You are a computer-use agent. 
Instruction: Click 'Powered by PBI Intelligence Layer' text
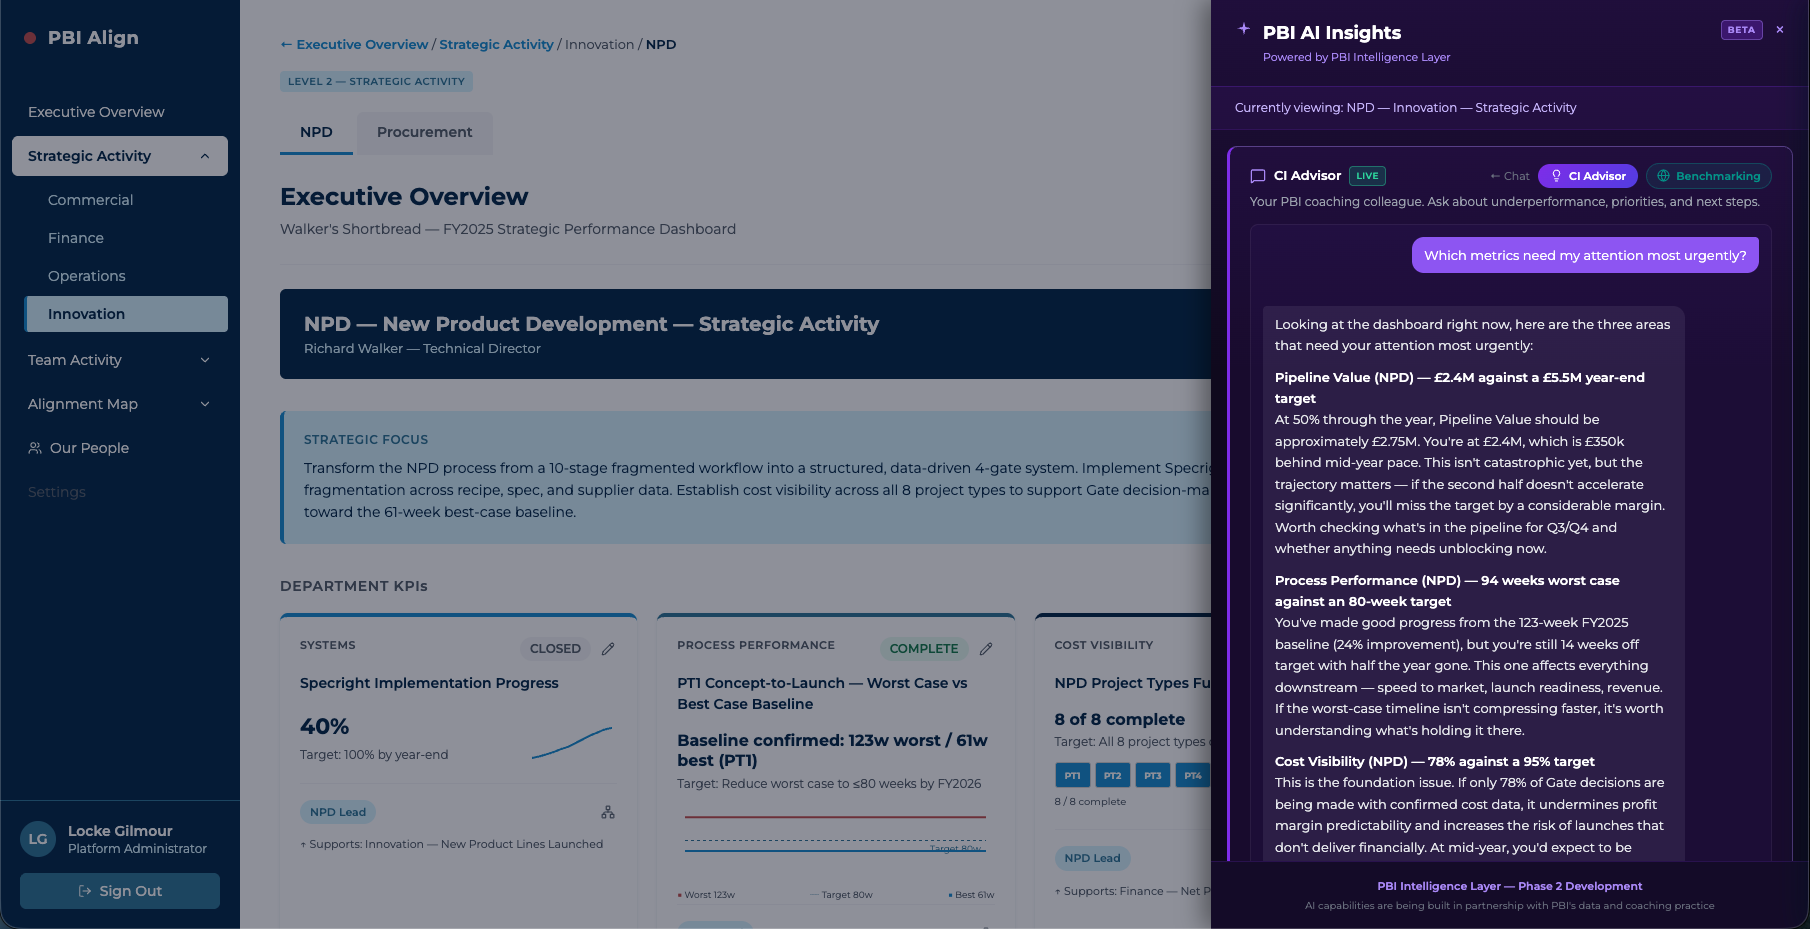click(1356, 57)
